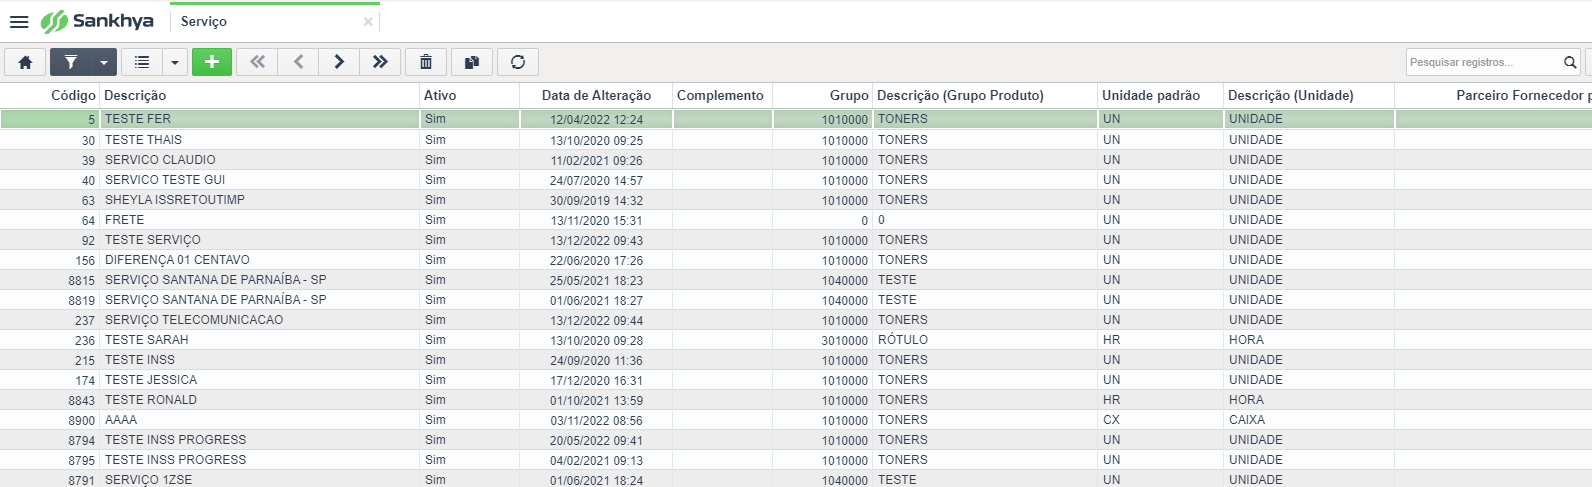
Task: Click the RÓTULO group description cell
Action: point(985,340)
